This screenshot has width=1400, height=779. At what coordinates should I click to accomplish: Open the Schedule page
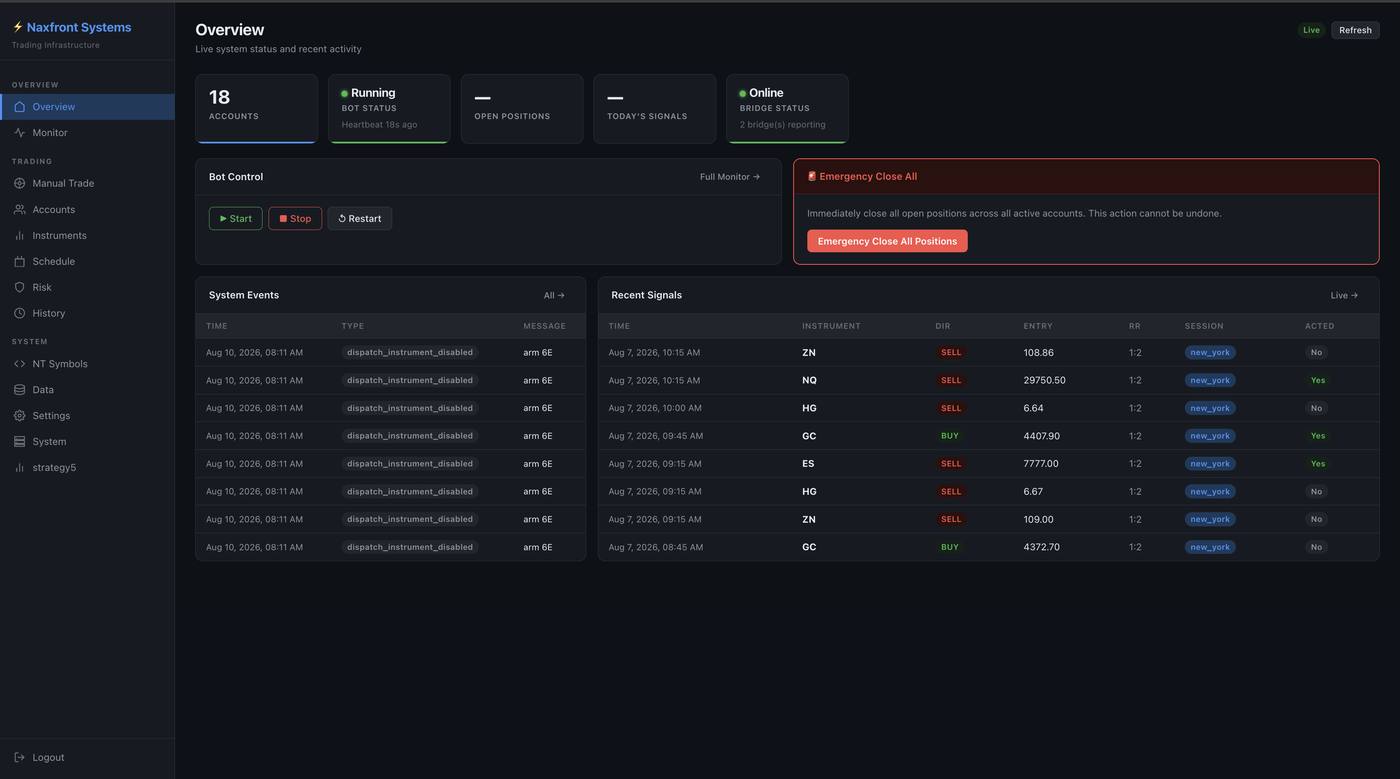click(87, 262)
